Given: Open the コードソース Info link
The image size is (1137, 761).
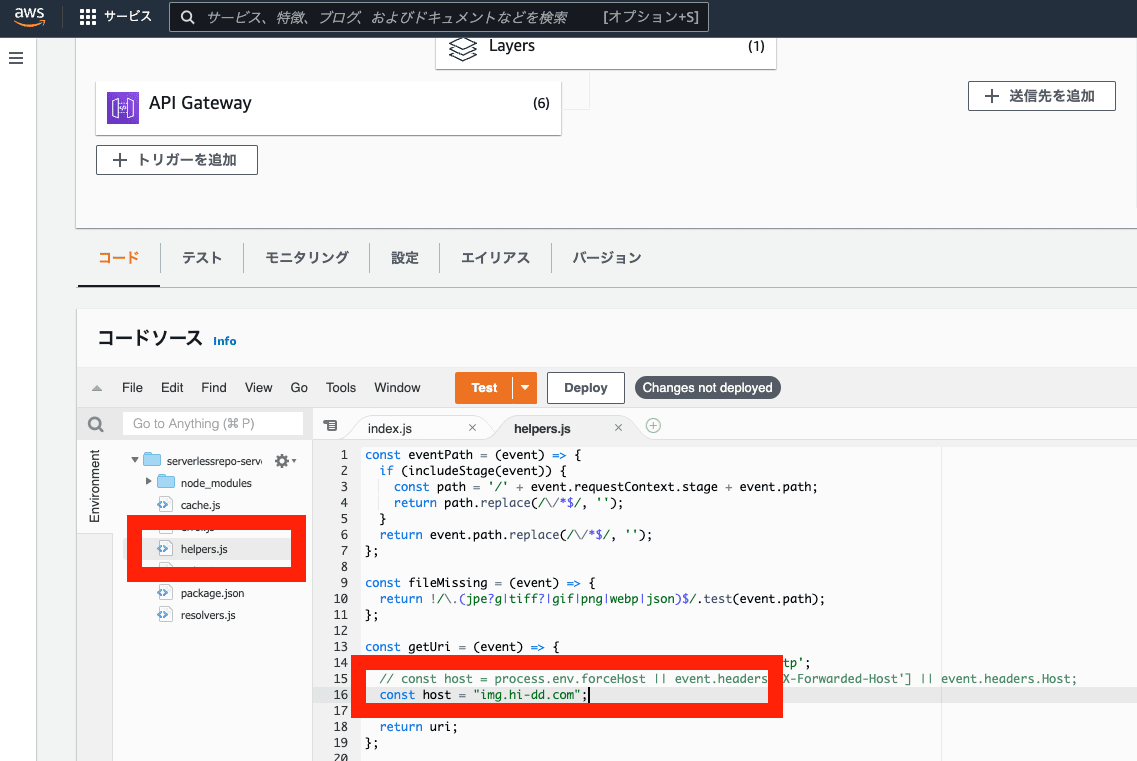Looking at the screenshot, I should click(x=225, y=341).
